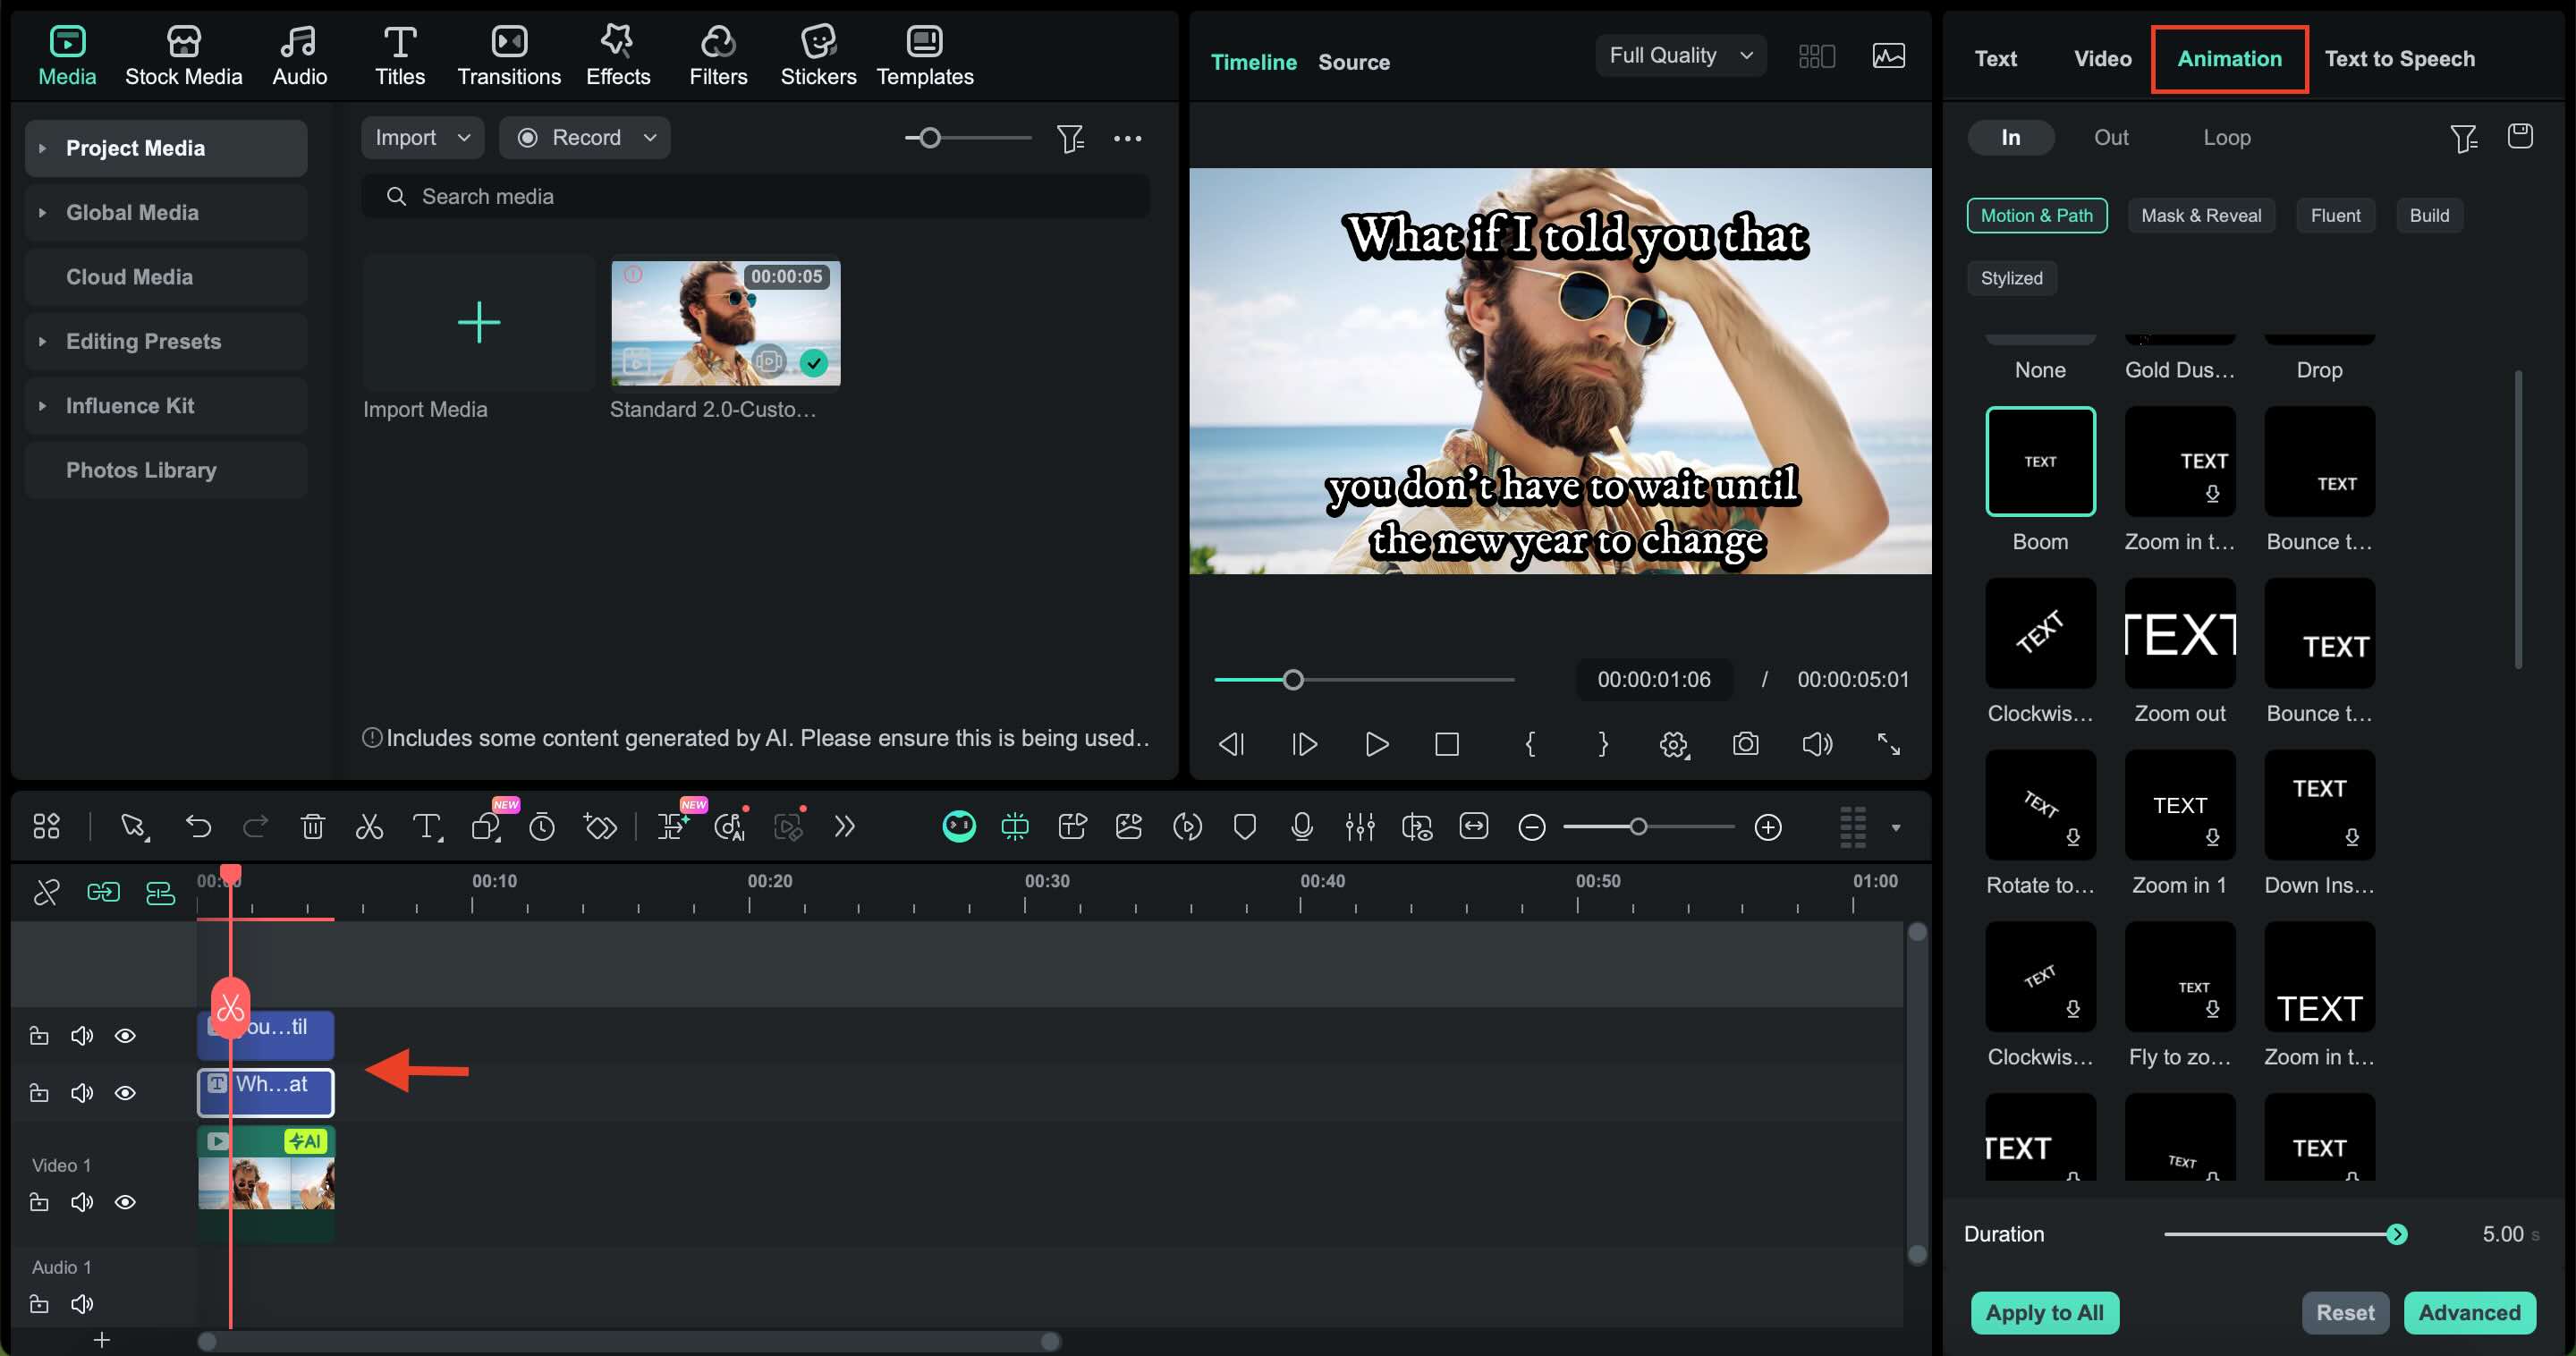
Task: Open the Import dropdown arrow
Action: pyautogui.click(x=463, y=137)
